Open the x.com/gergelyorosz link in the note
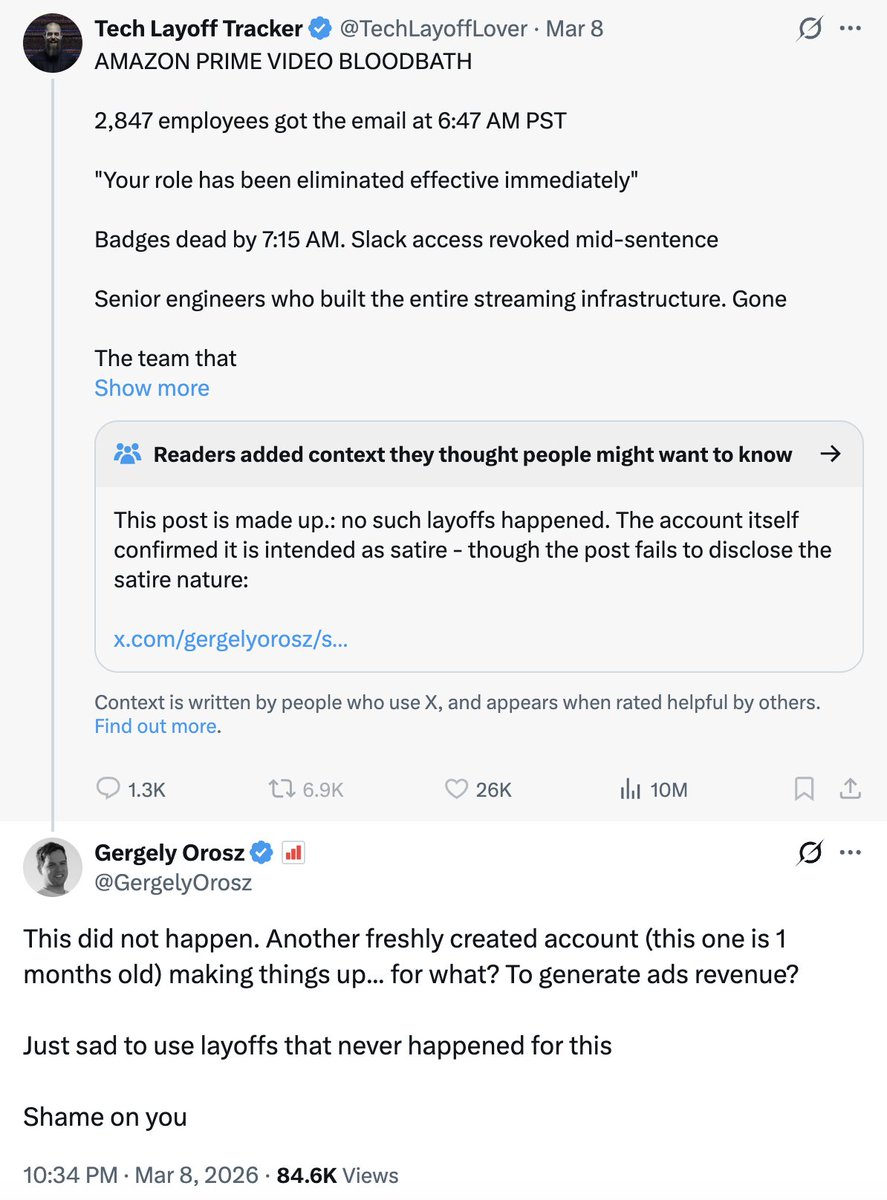Screen dimensions: 887x1200 [x=231, y=640]
